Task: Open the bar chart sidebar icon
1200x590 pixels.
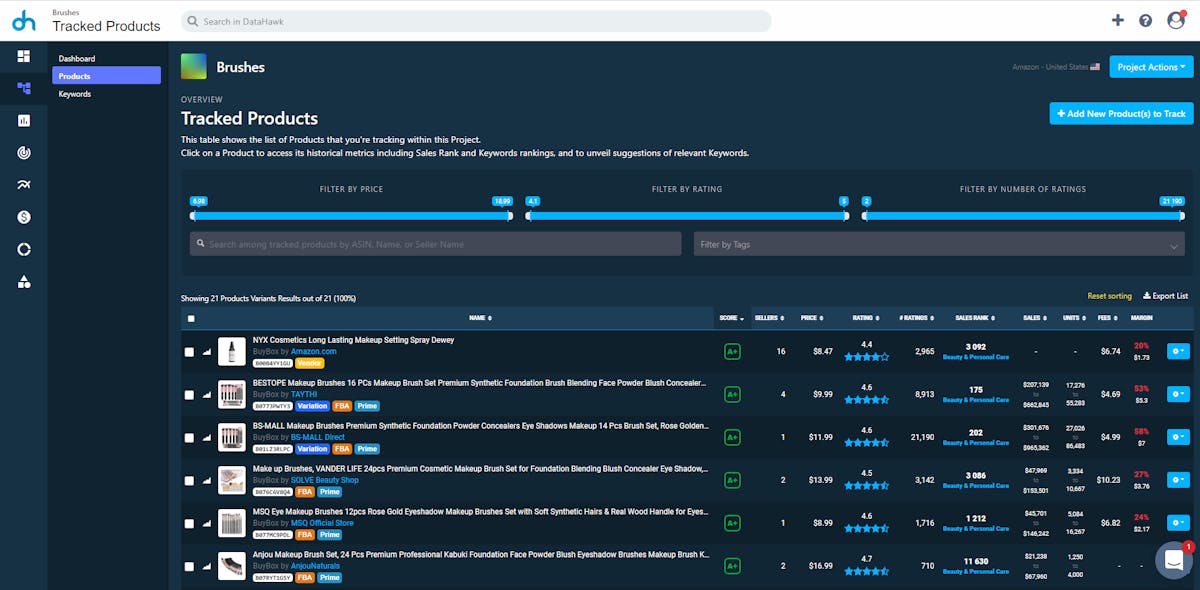Action: [x=24, y=121]
